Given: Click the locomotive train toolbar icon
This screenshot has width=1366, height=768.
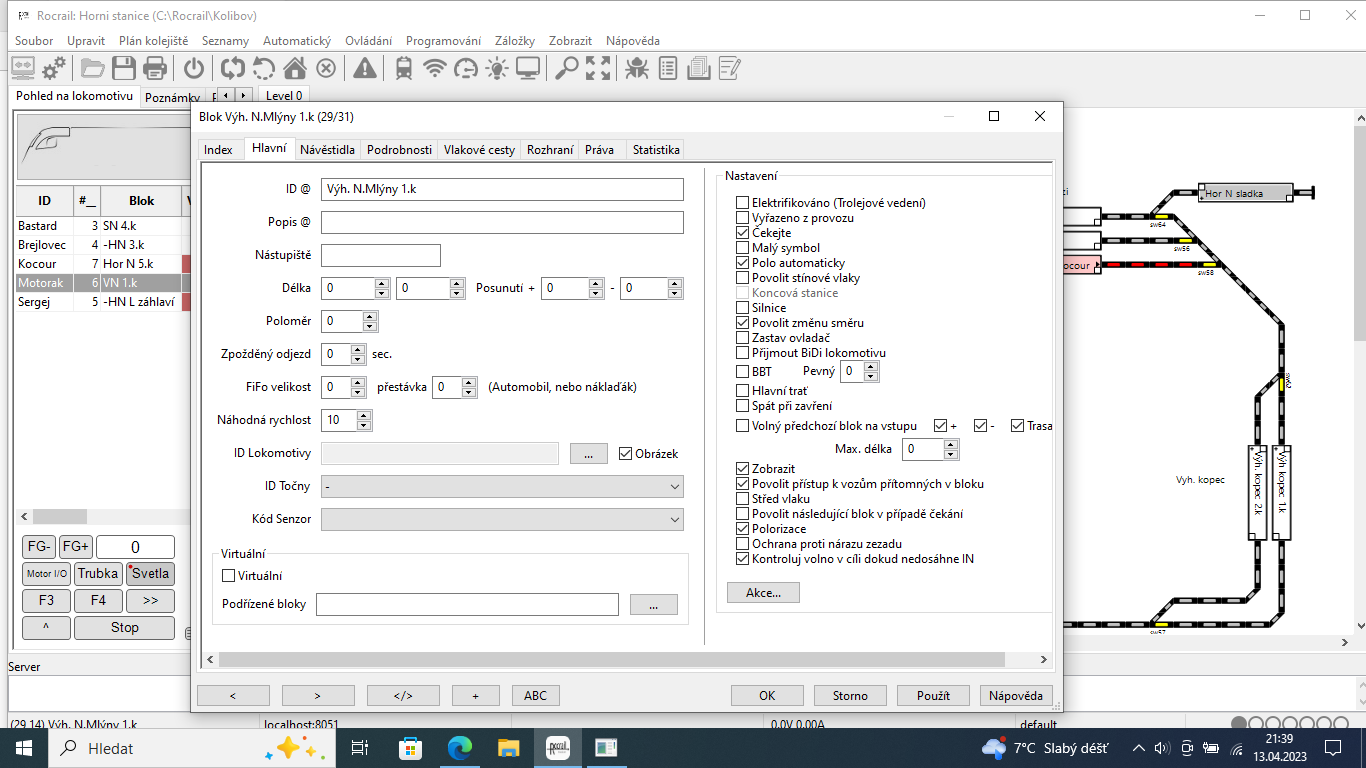Looking at the screenshot, I should [x=404, y=68].
